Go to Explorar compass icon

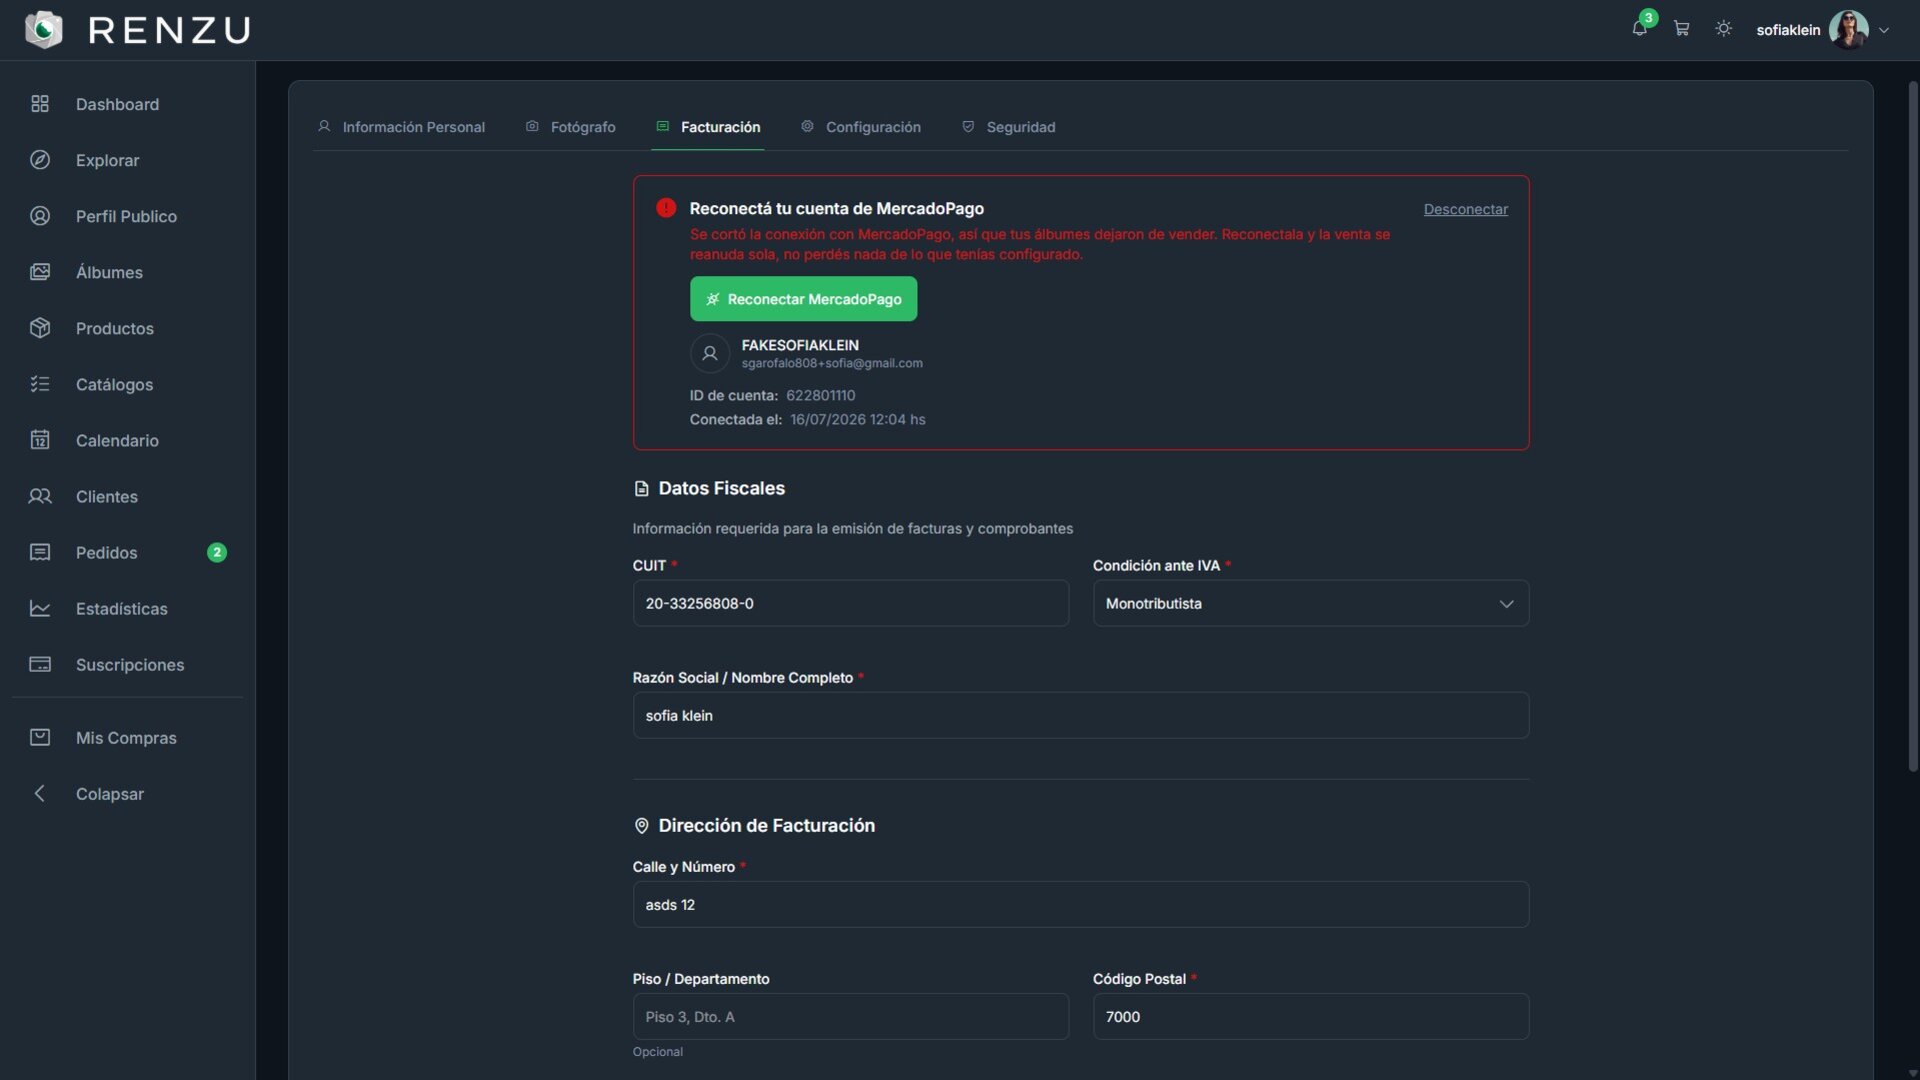point(40,160)
